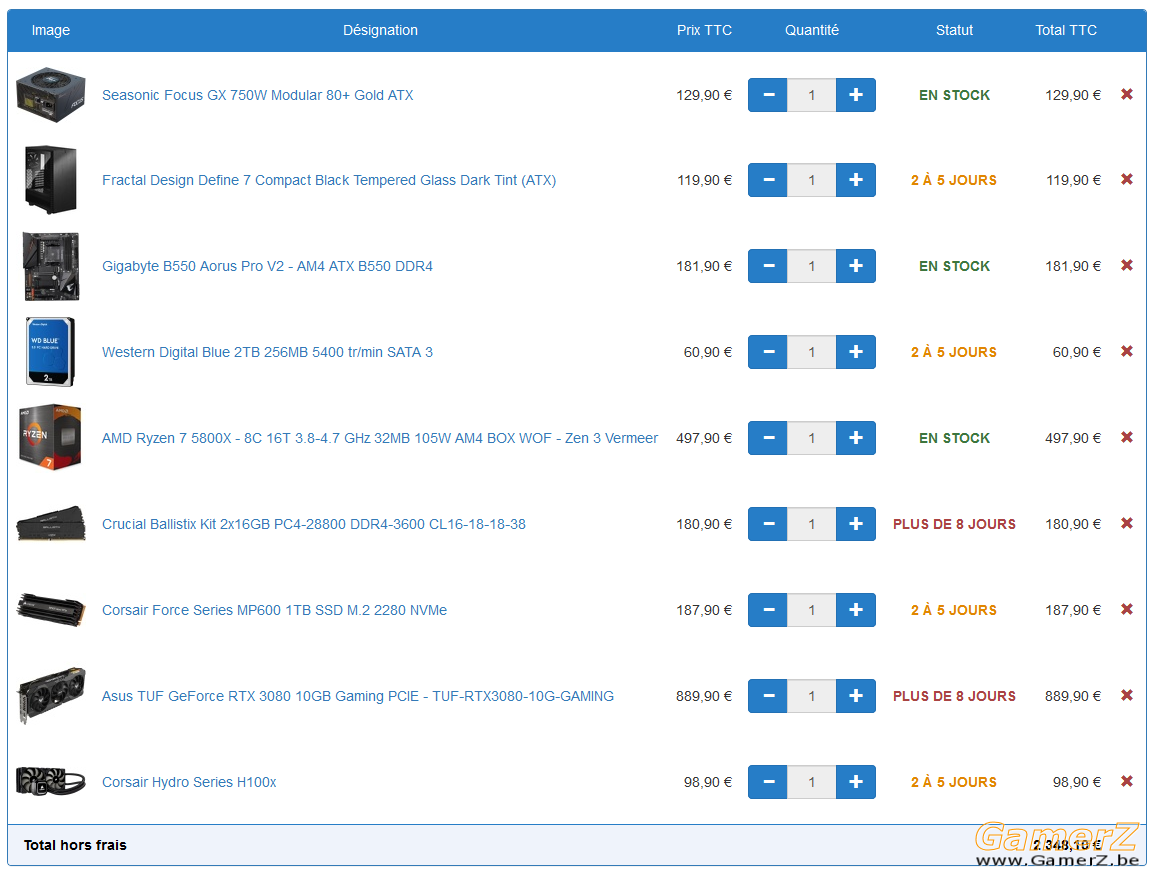Viewport: 1160px width, 876px height.
Task: Reduce quantity of Fractal Design Define 7
Action: (x=768, y=180)
